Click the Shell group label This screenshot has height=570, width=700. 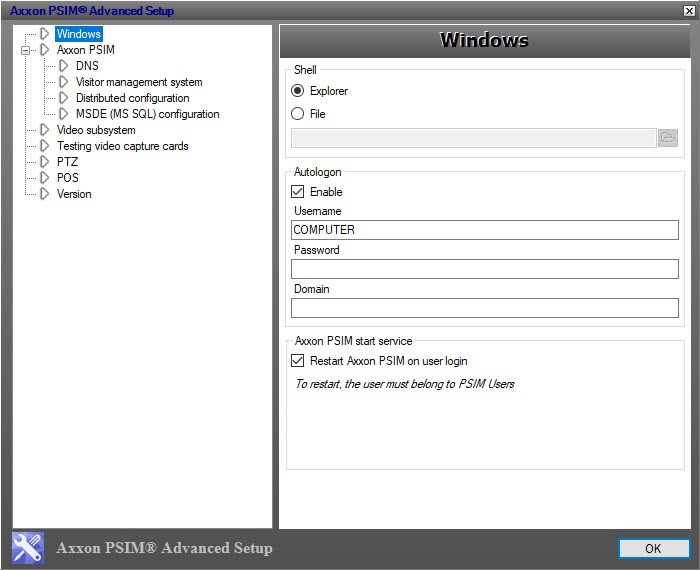click(305, 70)
